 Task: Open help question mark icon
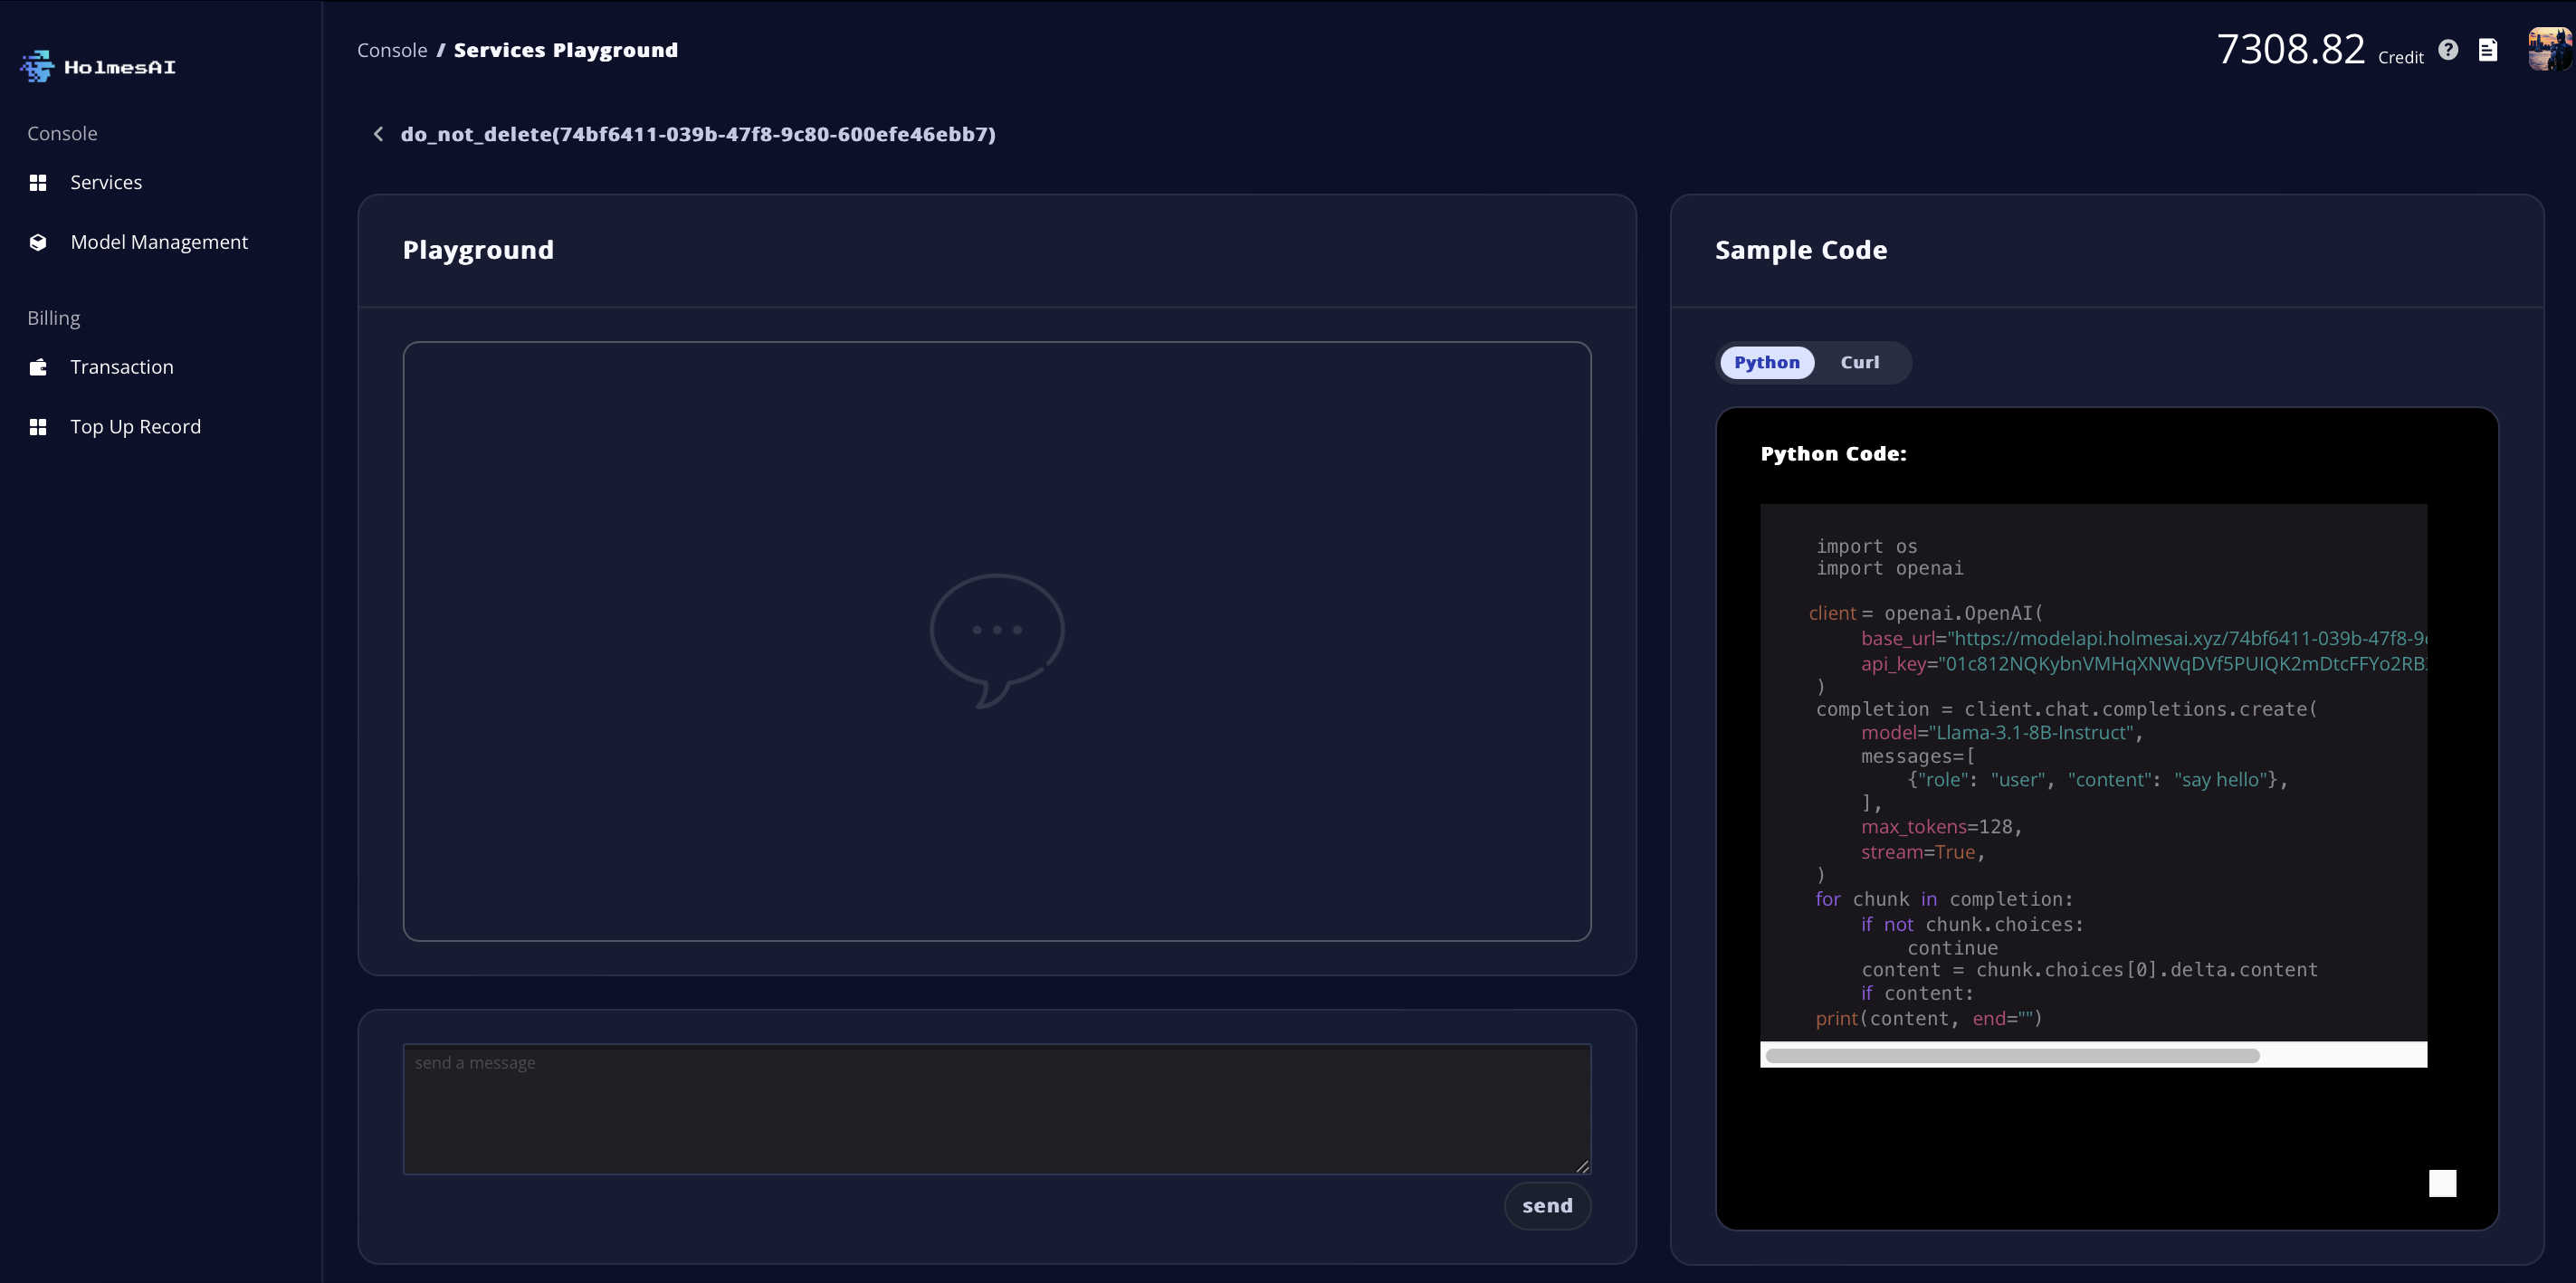tap(2448, 50)
